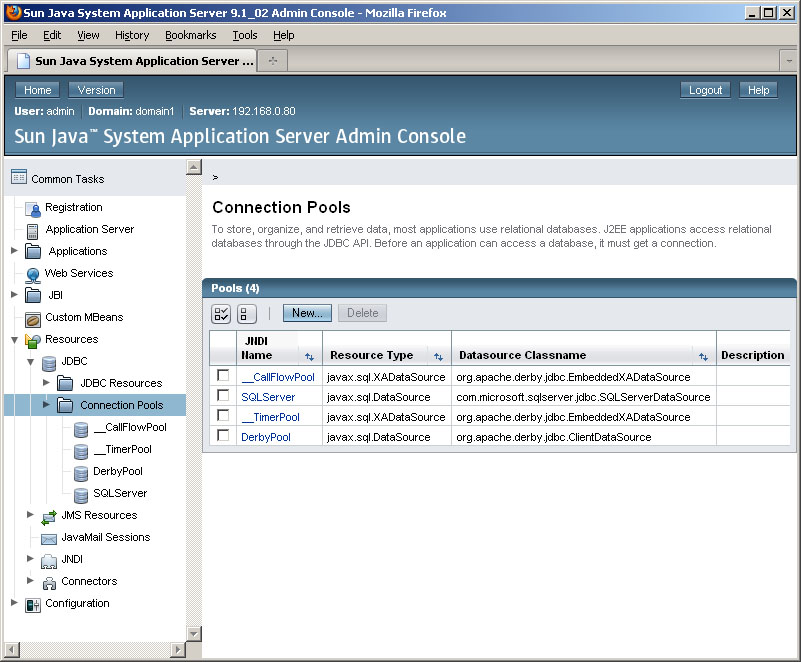Open a new browser tab
This screenshot has width=801, height=662.
273,61
